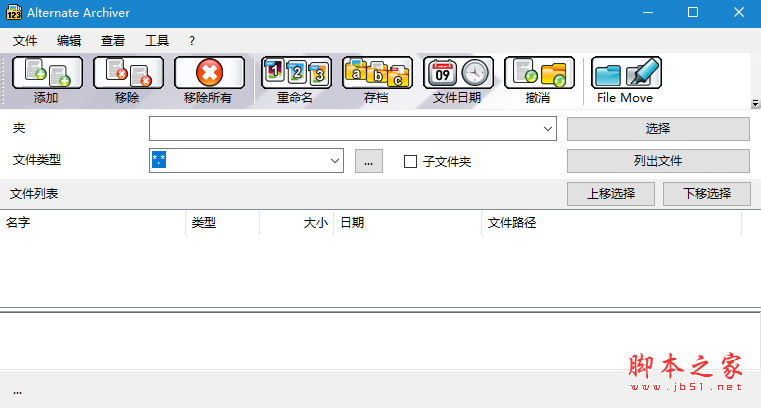Sort by the 大小 (Size) column header
Viewport: 761px width, 408px height.
click(297, 223)
